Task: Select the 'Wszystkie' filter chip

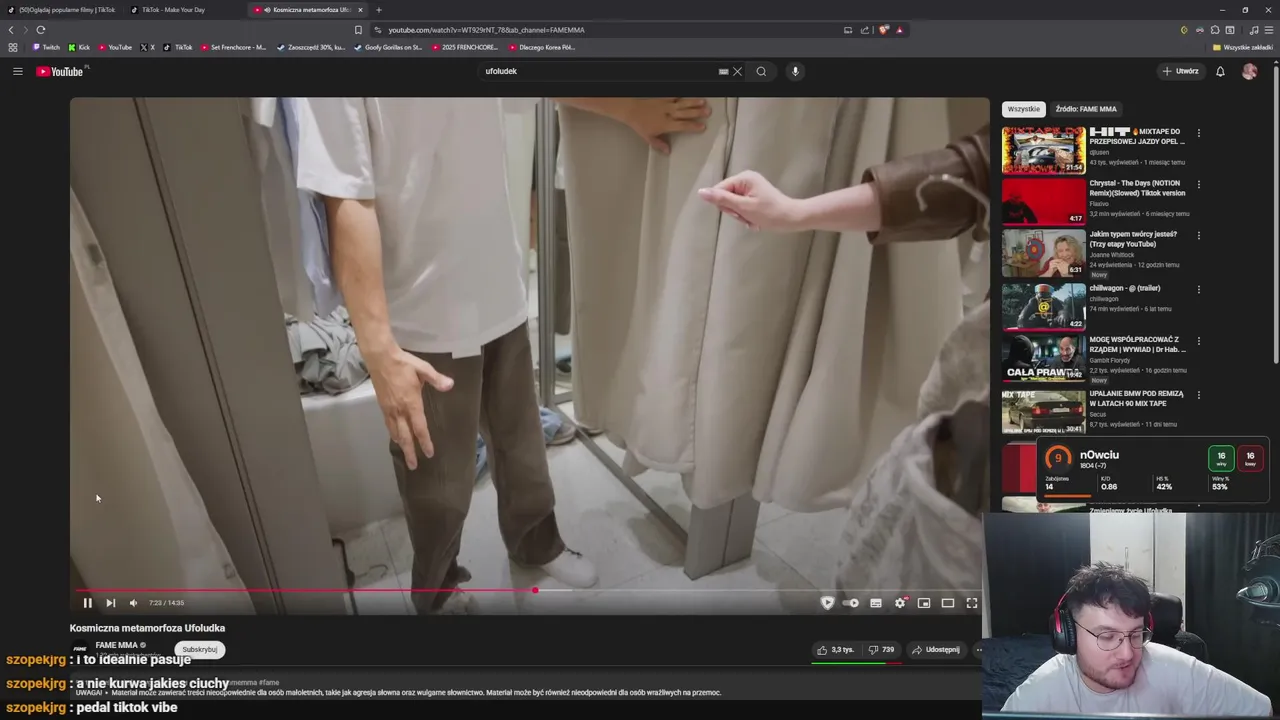Action: 1024,109
